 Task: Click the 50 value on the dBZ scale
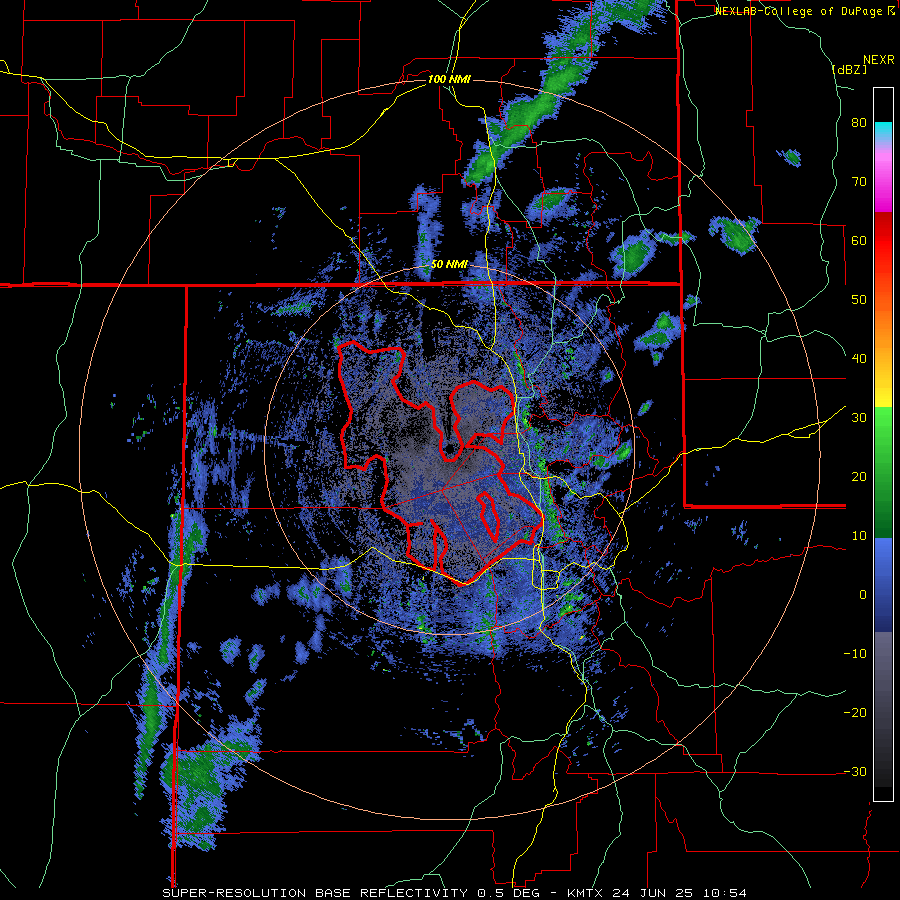(859, 300)
